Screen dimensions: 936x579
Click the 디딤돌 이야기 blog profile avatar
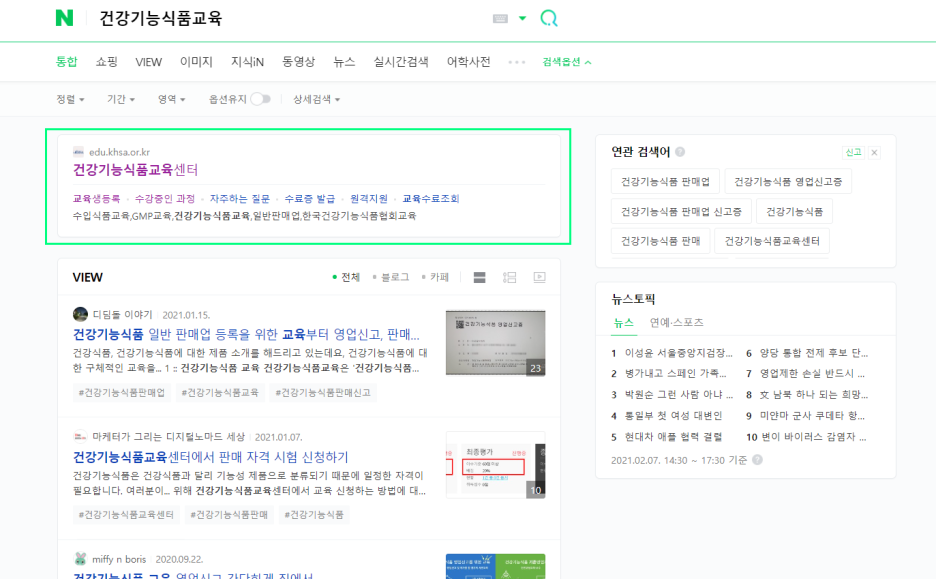[x=80, y=314]
